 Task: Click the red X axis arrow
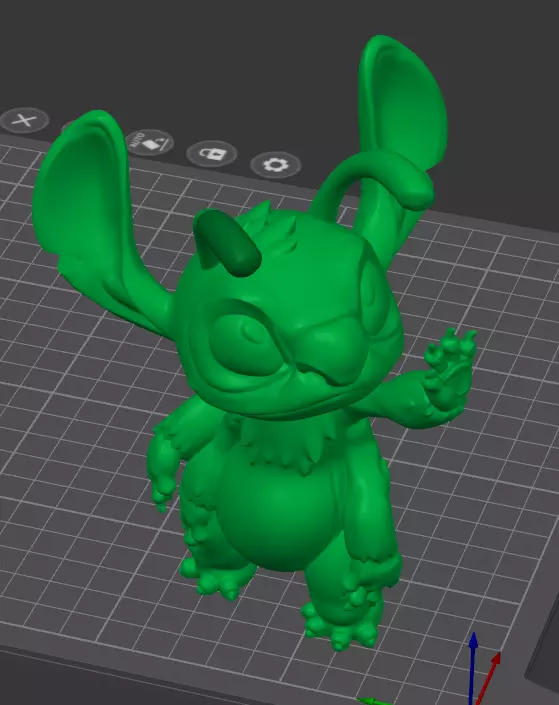487,679
